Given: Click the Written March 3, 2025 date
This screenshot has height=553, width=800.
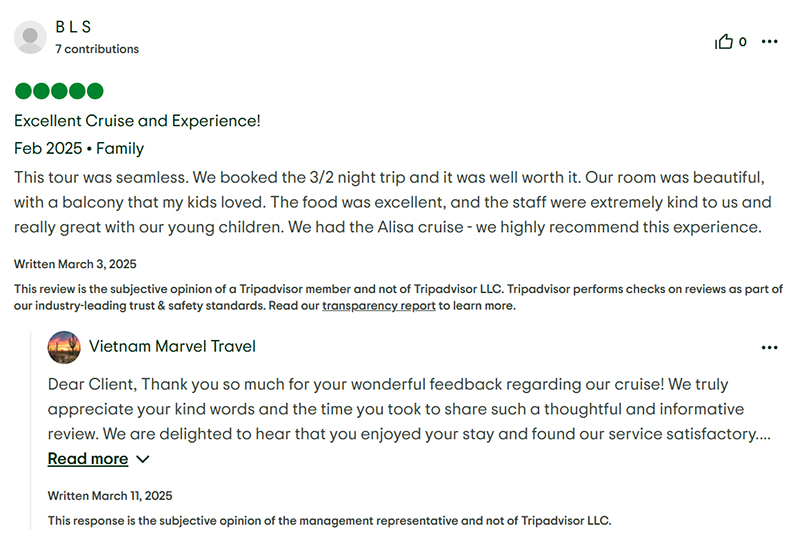Looking at the screenshot, I should (75, 264).
